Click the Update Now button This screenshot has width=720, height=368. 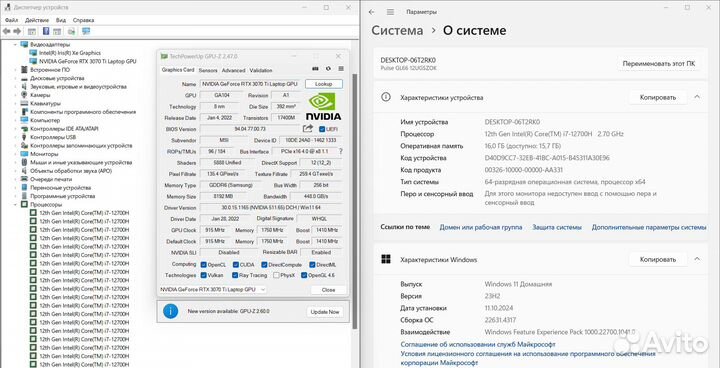325,311
